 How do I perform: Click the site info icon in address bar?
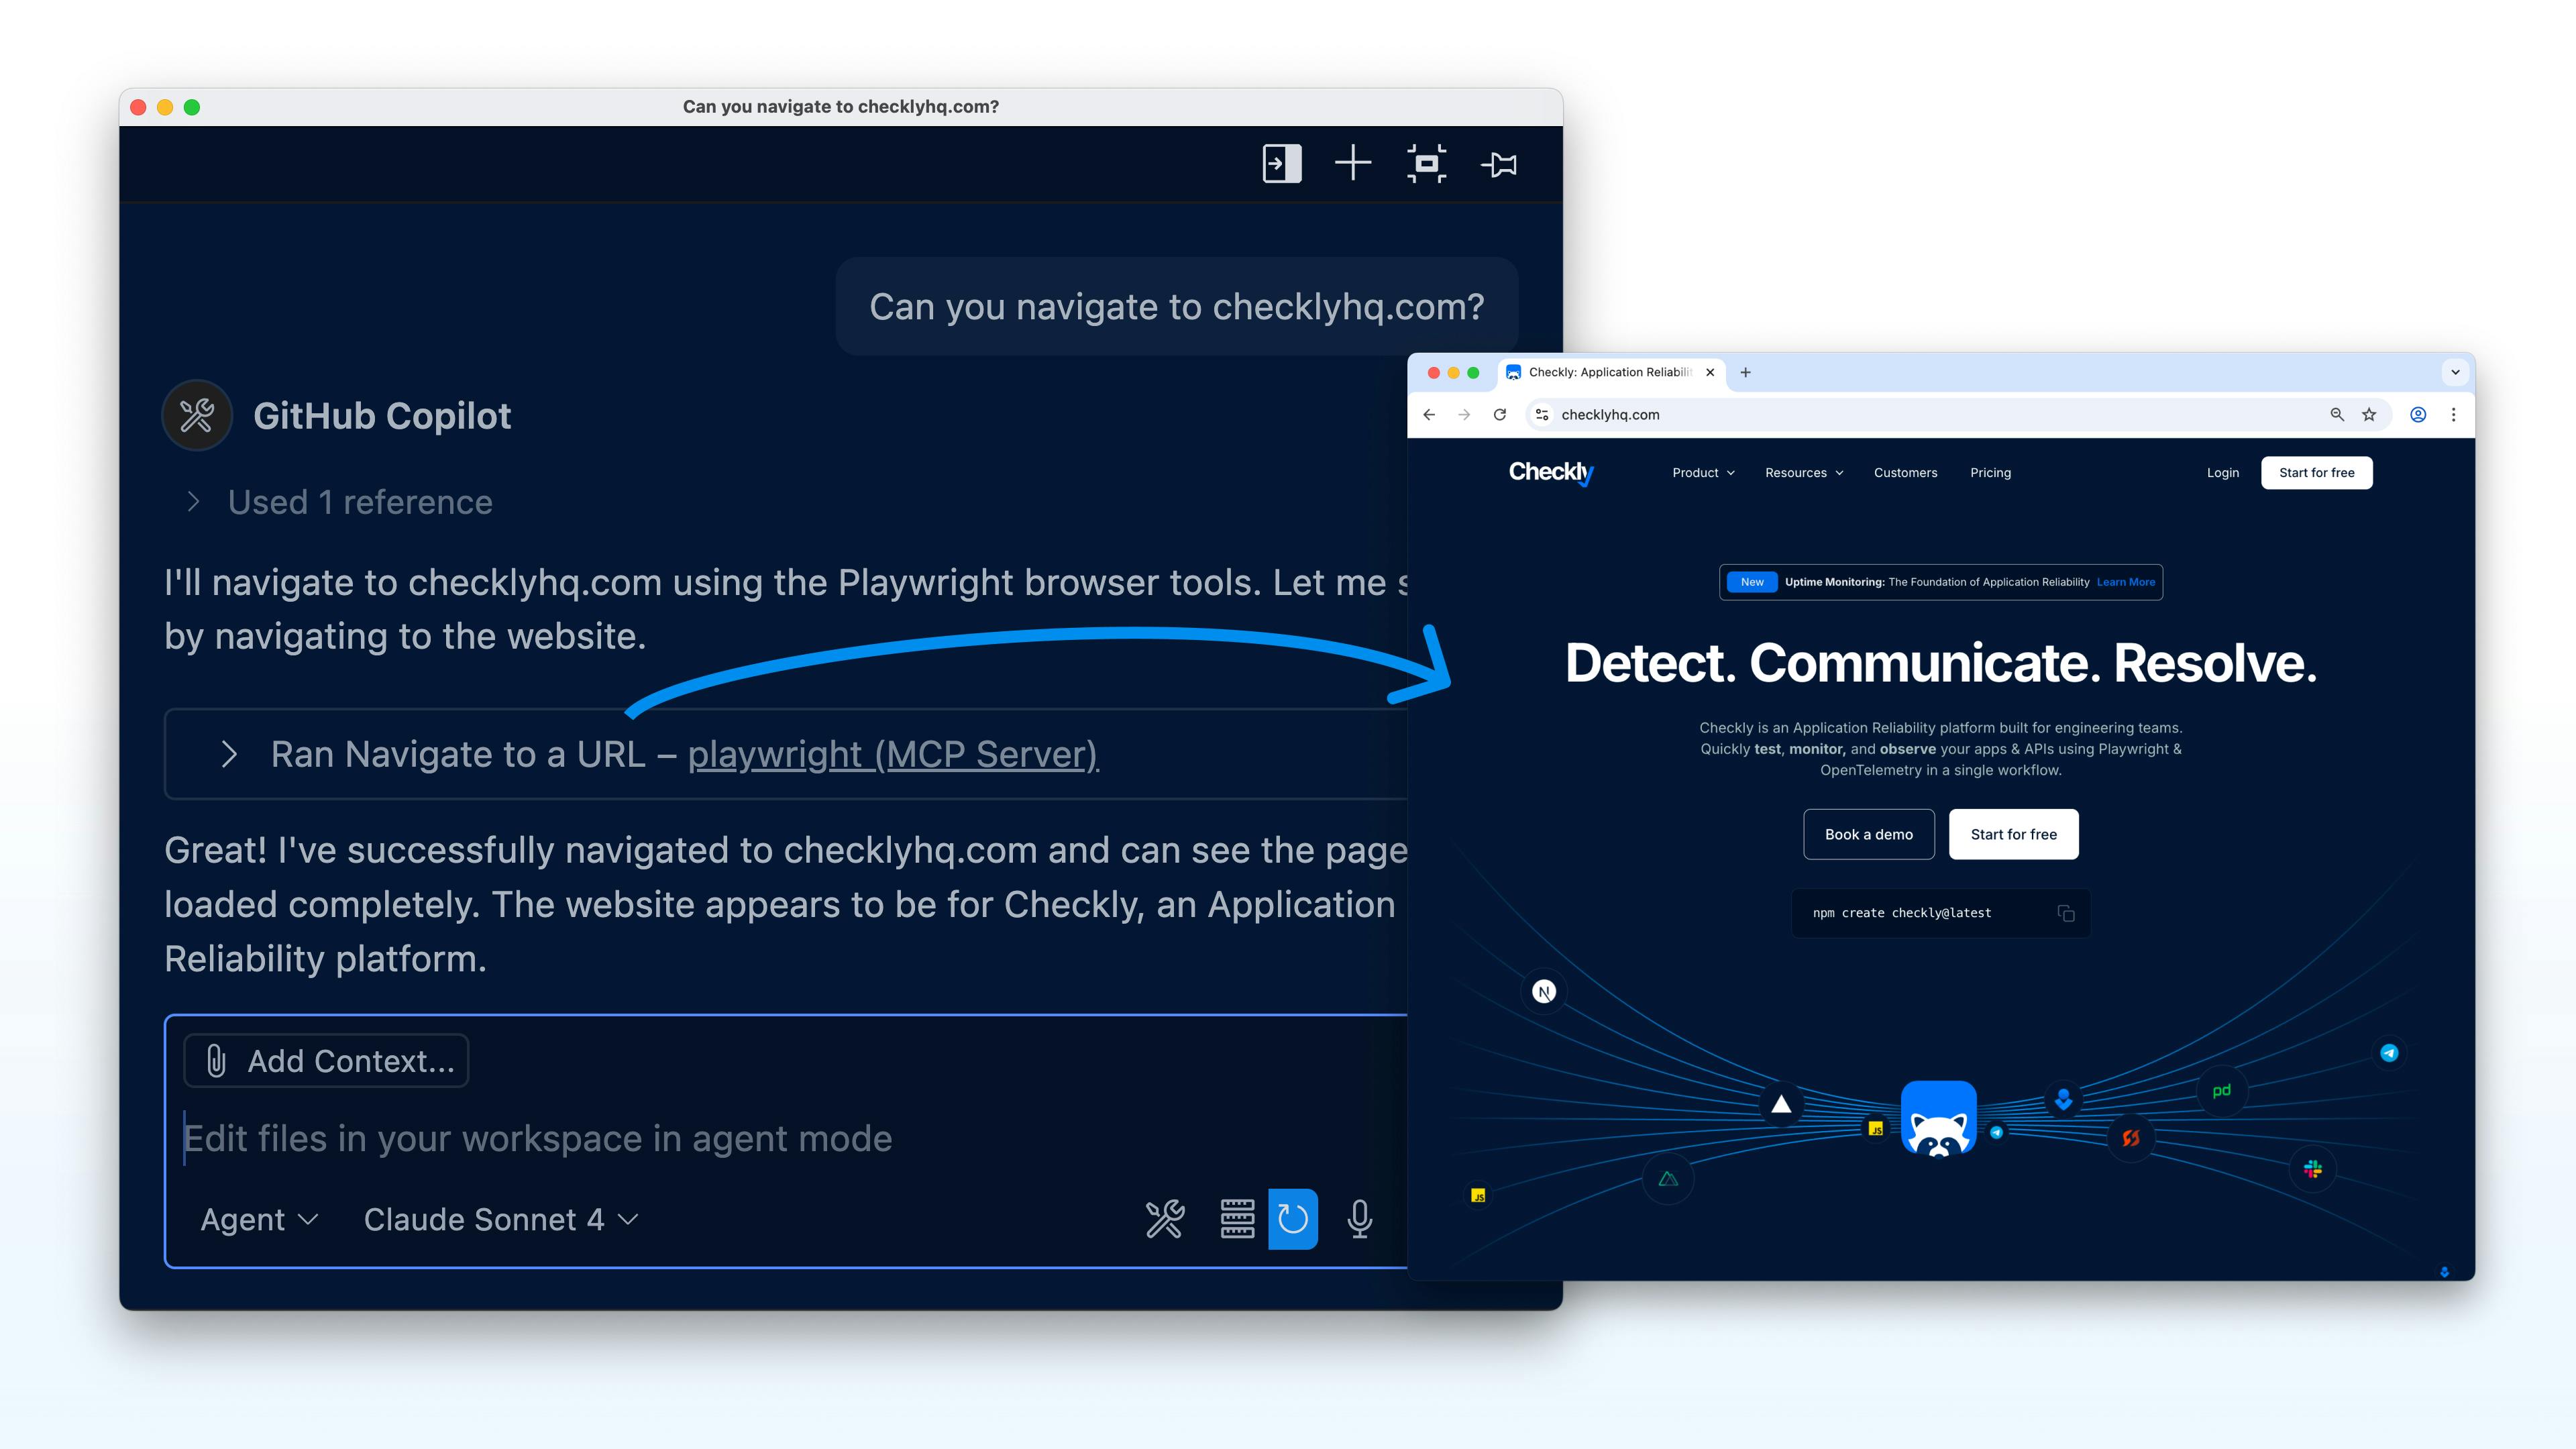point(1542,415)
